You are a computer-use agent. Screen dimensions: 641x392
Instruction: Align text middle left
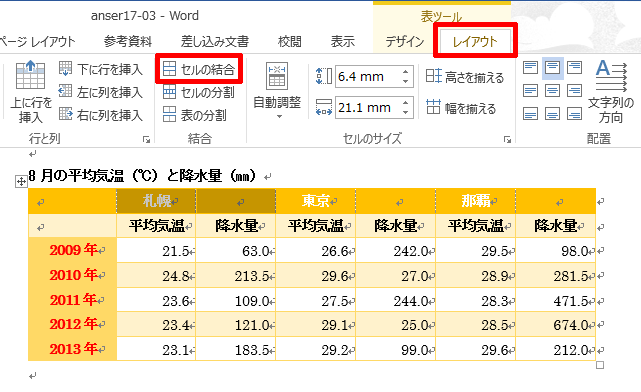(530, 91)
